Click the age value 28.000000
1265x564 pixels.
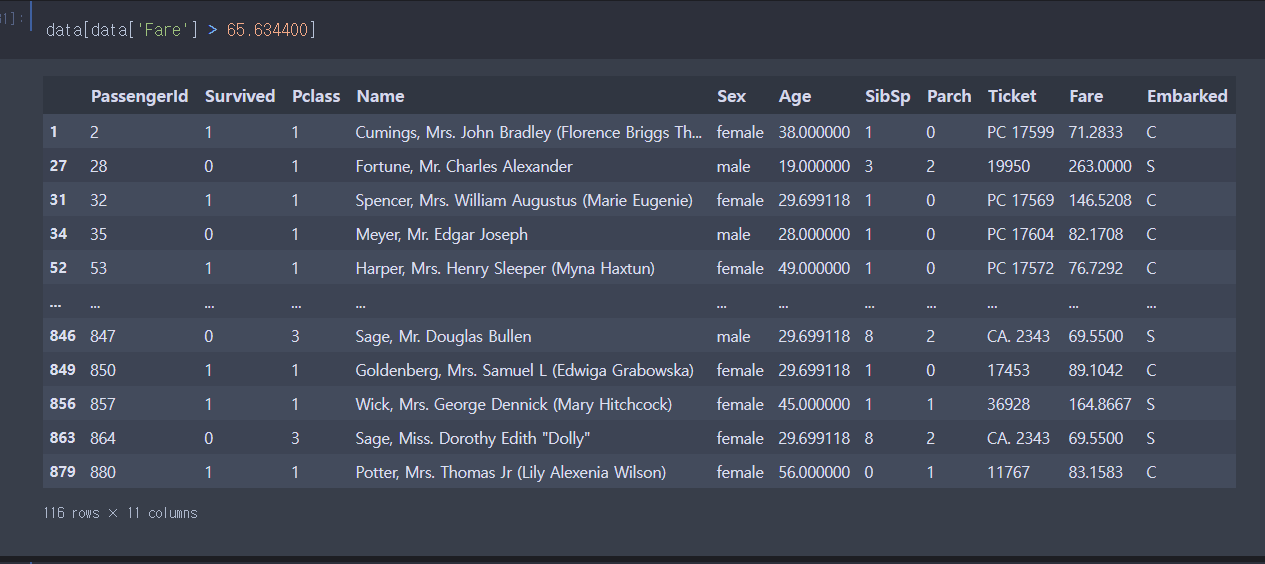(x=814, y=234)
